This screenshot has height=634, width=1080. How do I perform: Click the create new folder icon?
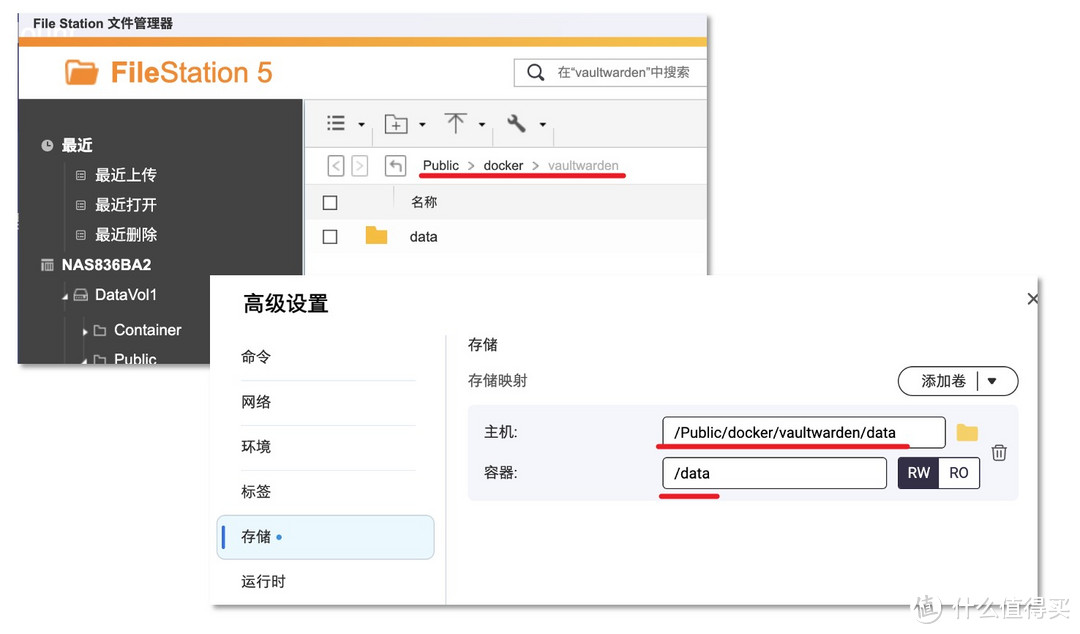pos(397,124)
